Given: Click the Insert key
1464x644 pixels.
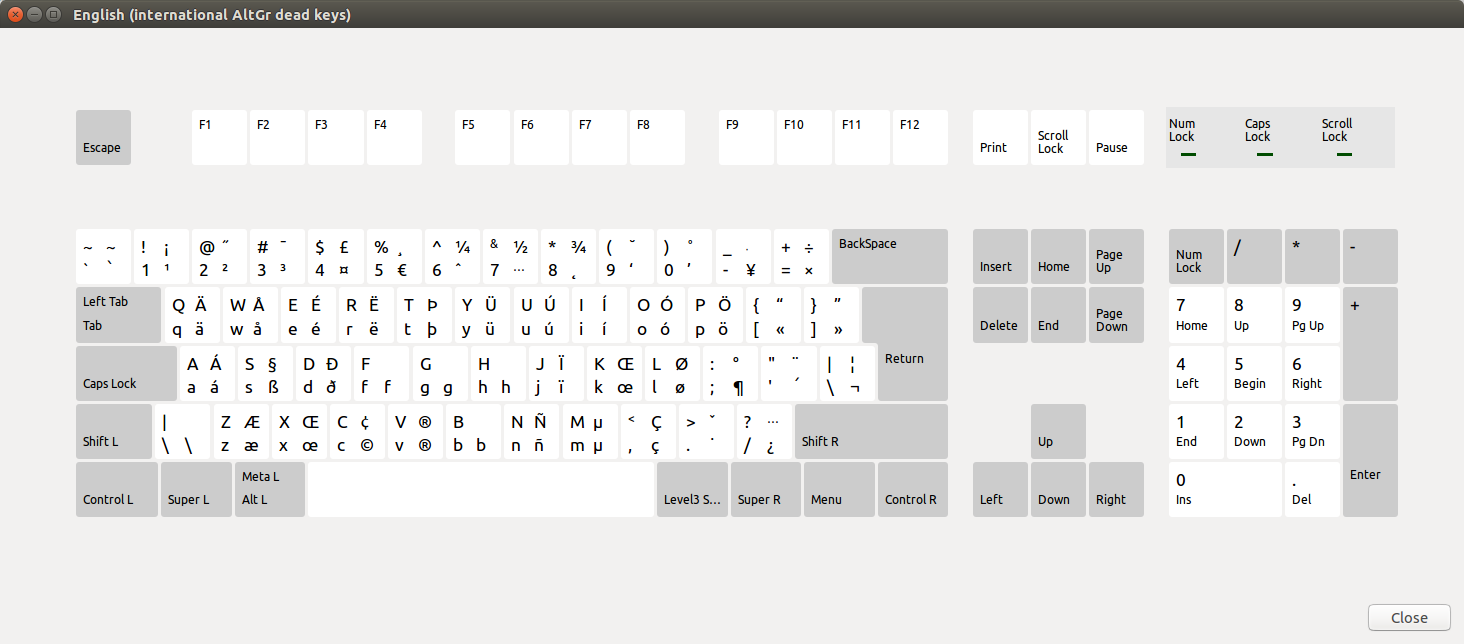Looking at the screenshot, I should tap(1000, 256).
